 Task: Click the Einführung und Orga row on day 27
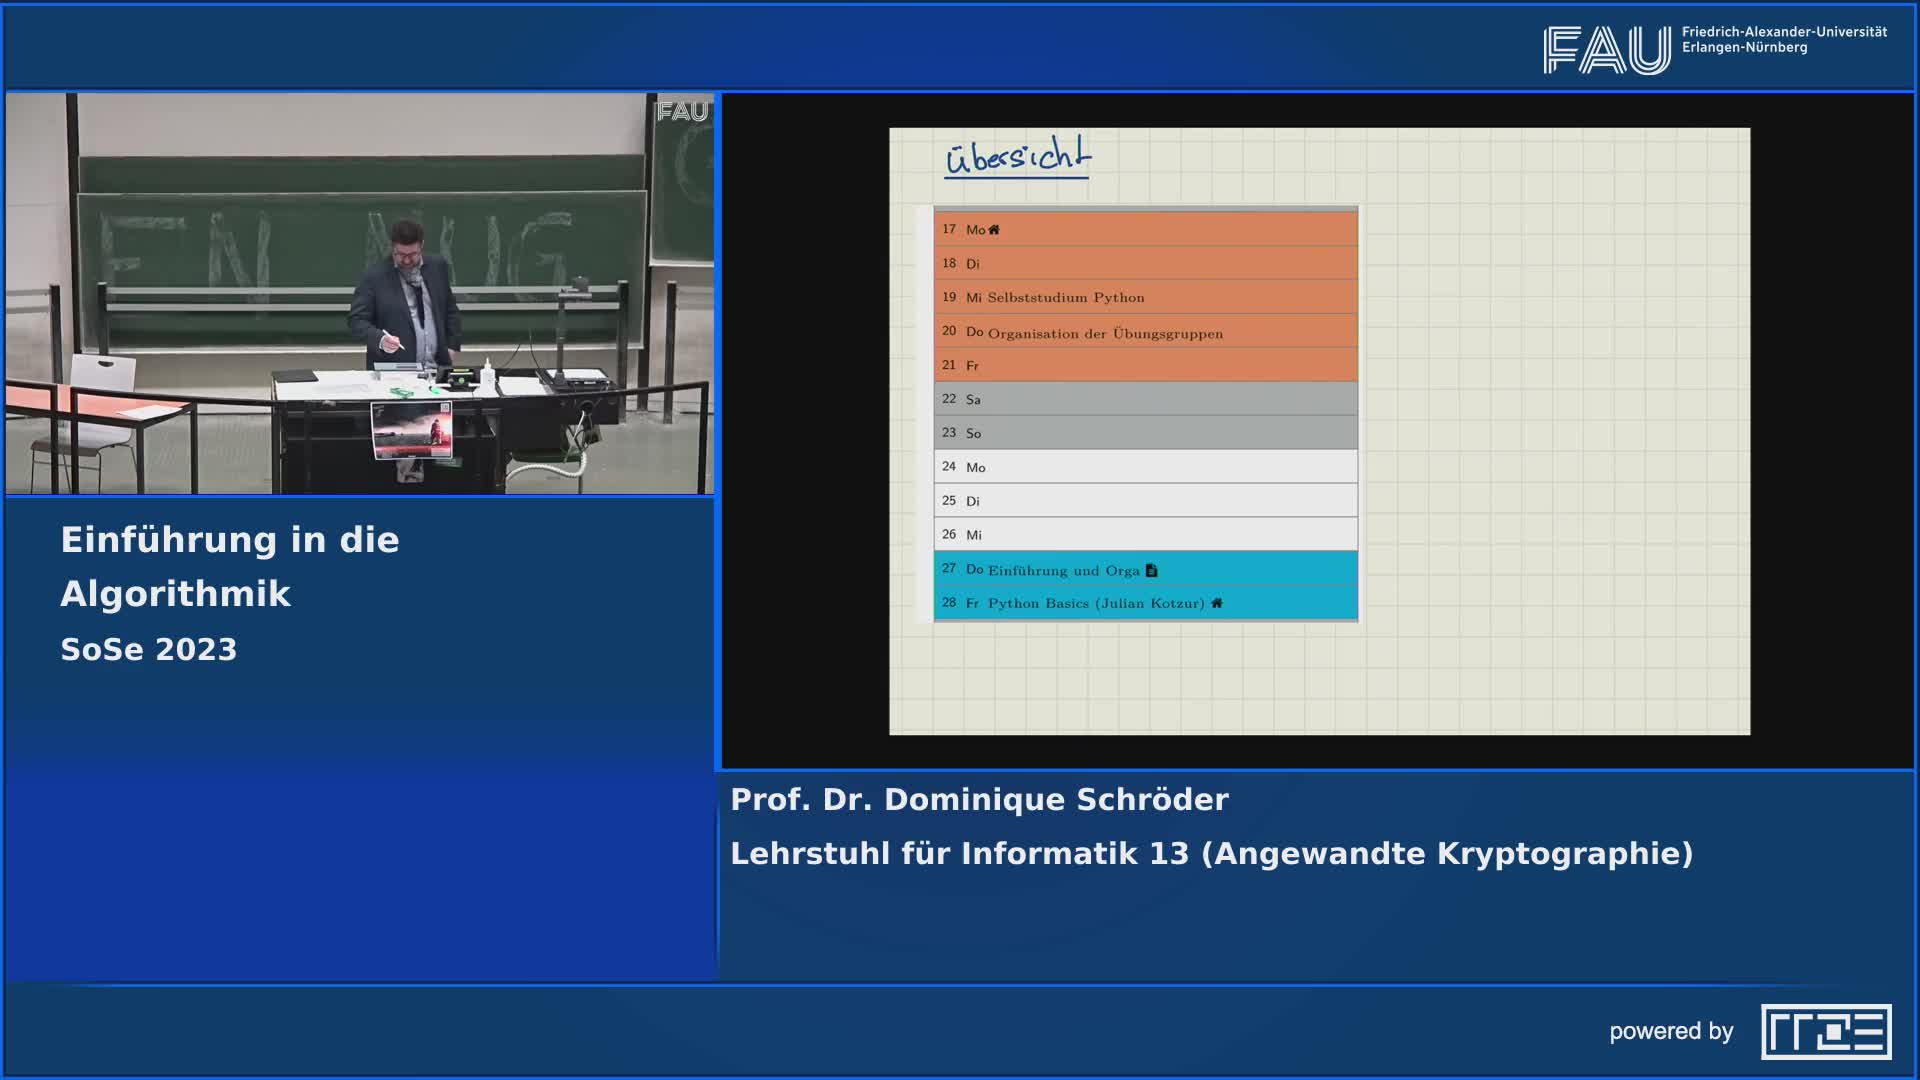coord(1062,570)
